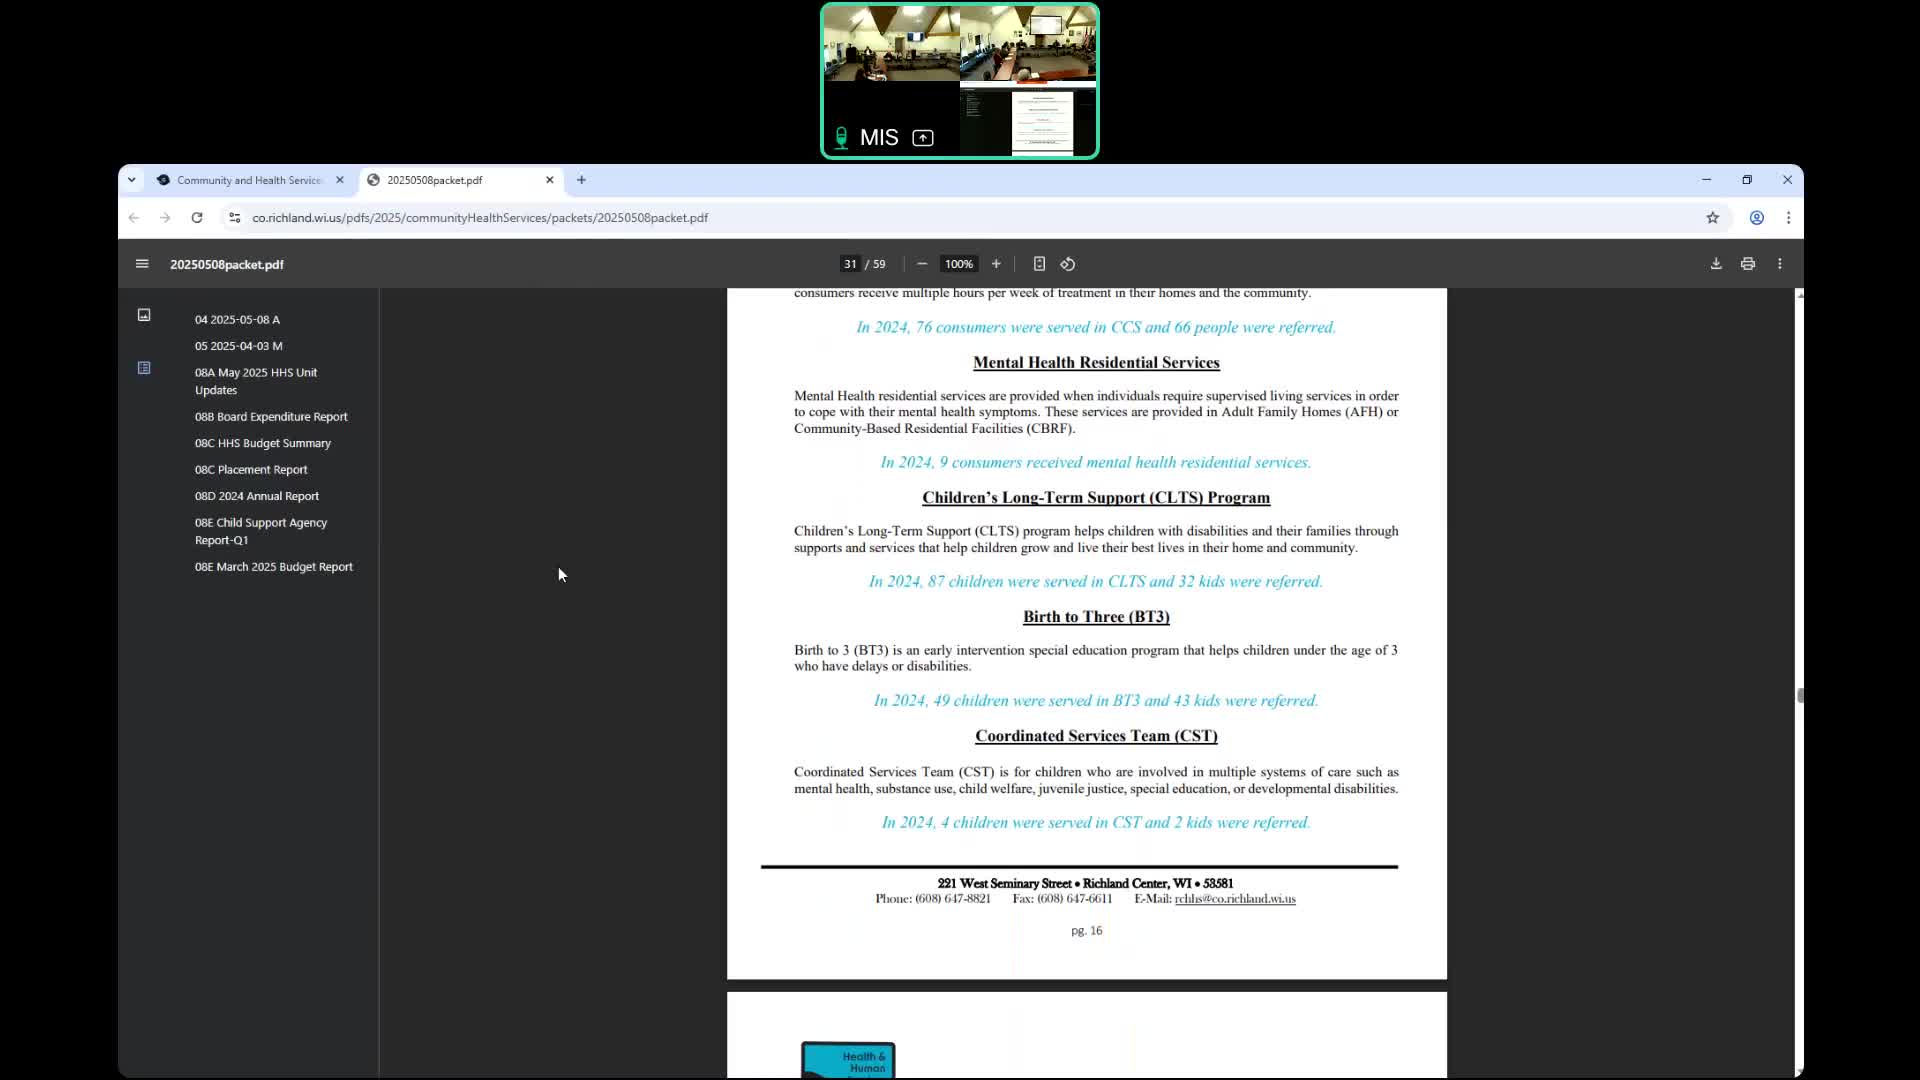Show page thumbnails view in sidebar
This screenshot has width=1920, height=1080.
pyautogui.click(x=144, y=315)
